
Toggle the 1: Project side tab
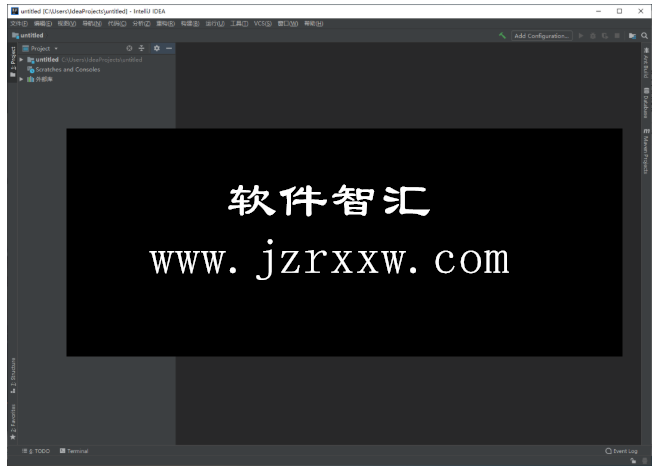pos(13,61)
